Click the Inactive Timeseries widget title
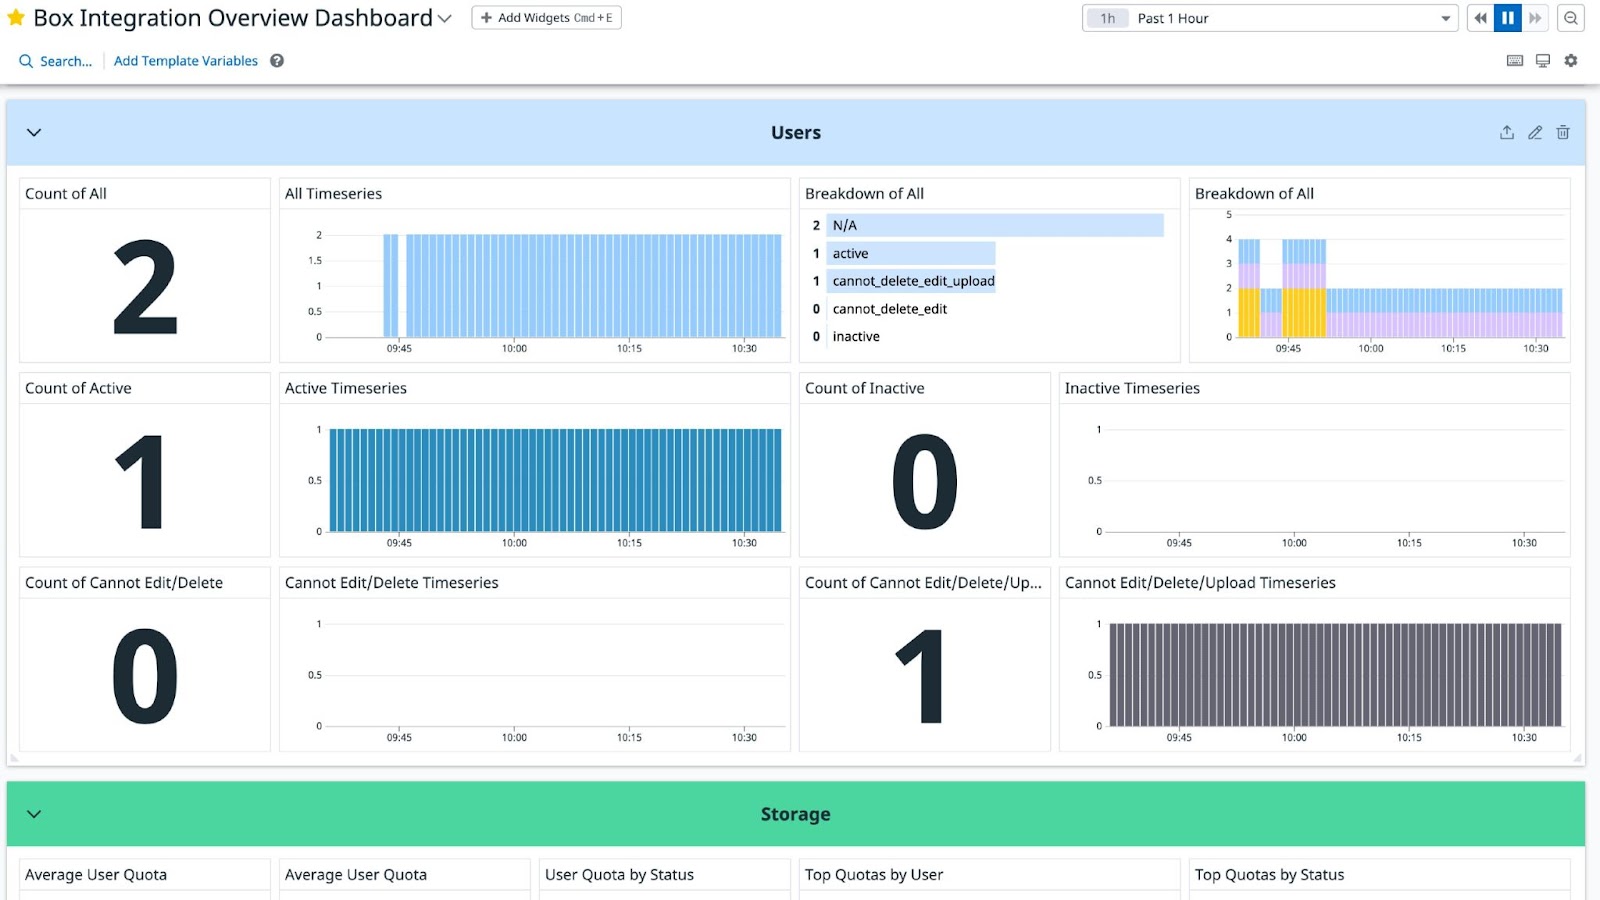Screen dimensions: 1600x900 pyautogui.click(x=1132, y=388)
